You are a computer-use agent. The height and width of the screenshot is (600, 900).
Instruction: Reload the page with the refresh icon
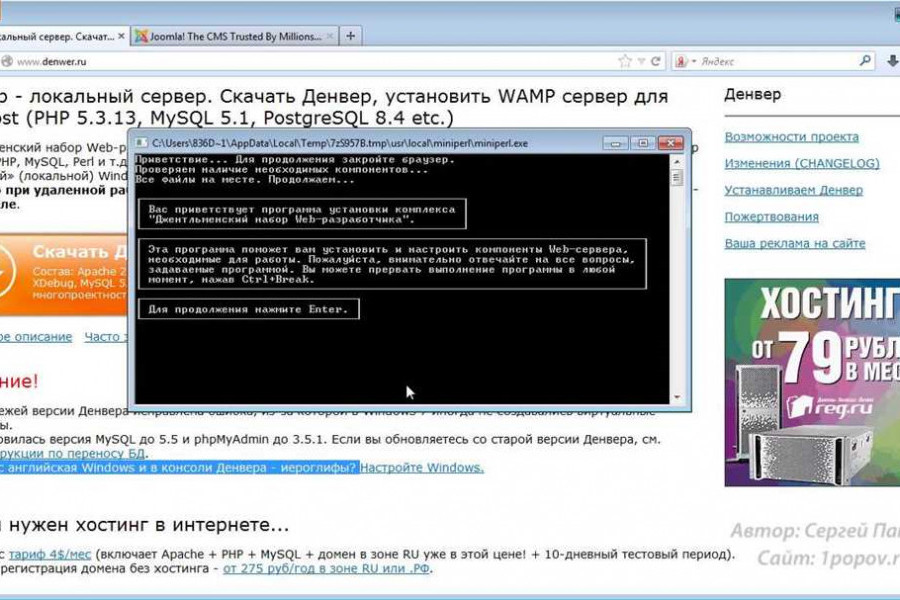click(656, 61)
